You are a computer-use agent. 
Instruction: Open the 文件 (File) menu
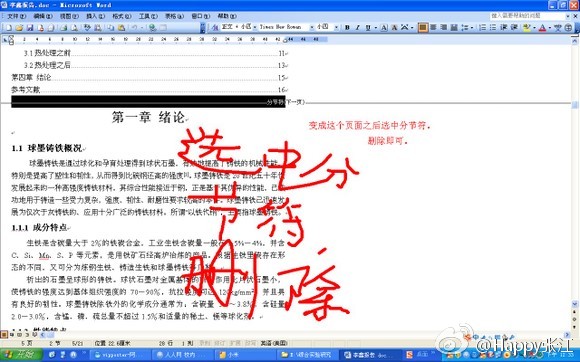(16, 16)
